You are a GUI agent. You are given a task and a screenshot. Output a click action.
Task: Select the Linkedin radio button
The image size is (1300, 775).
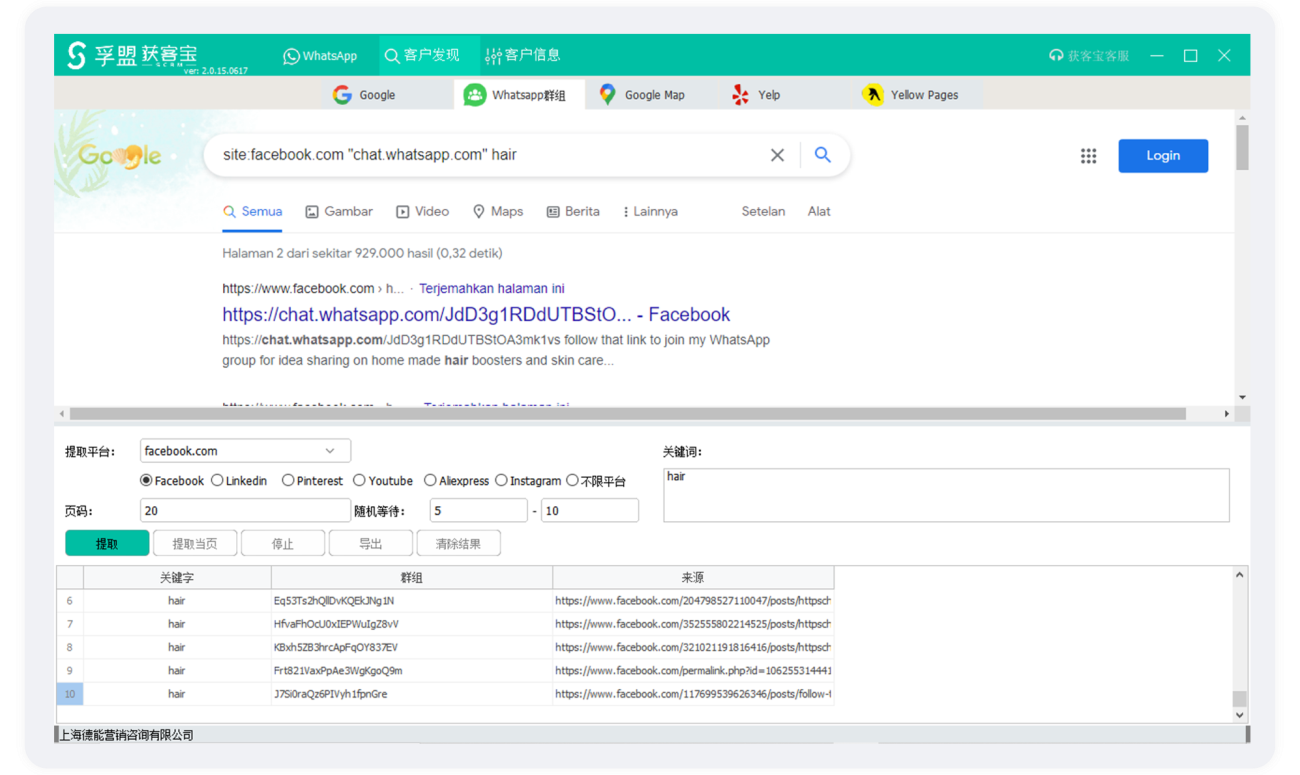point(217,481)
